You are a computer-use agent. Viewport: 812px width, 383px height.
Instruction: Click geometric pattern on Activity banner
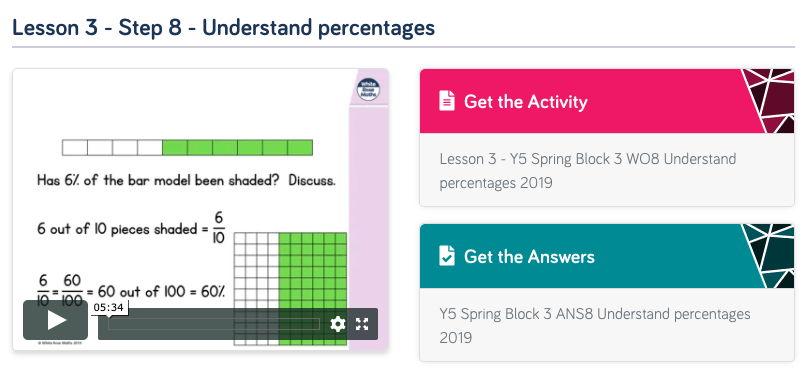point(768,101)
